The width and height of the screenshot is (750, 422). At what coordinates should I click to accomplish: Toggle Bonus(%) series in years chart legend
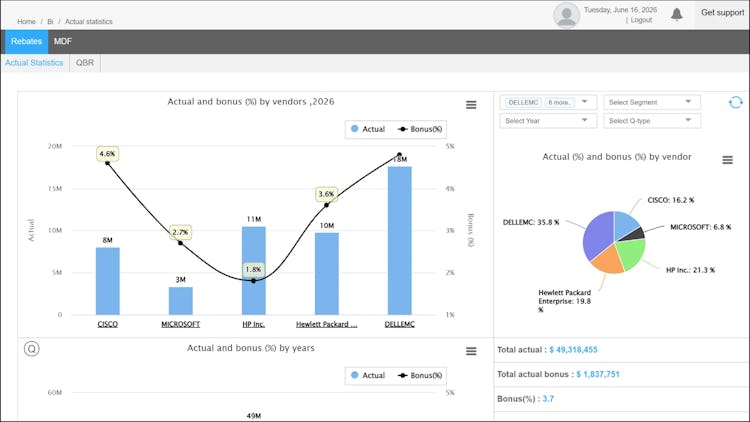420,376
